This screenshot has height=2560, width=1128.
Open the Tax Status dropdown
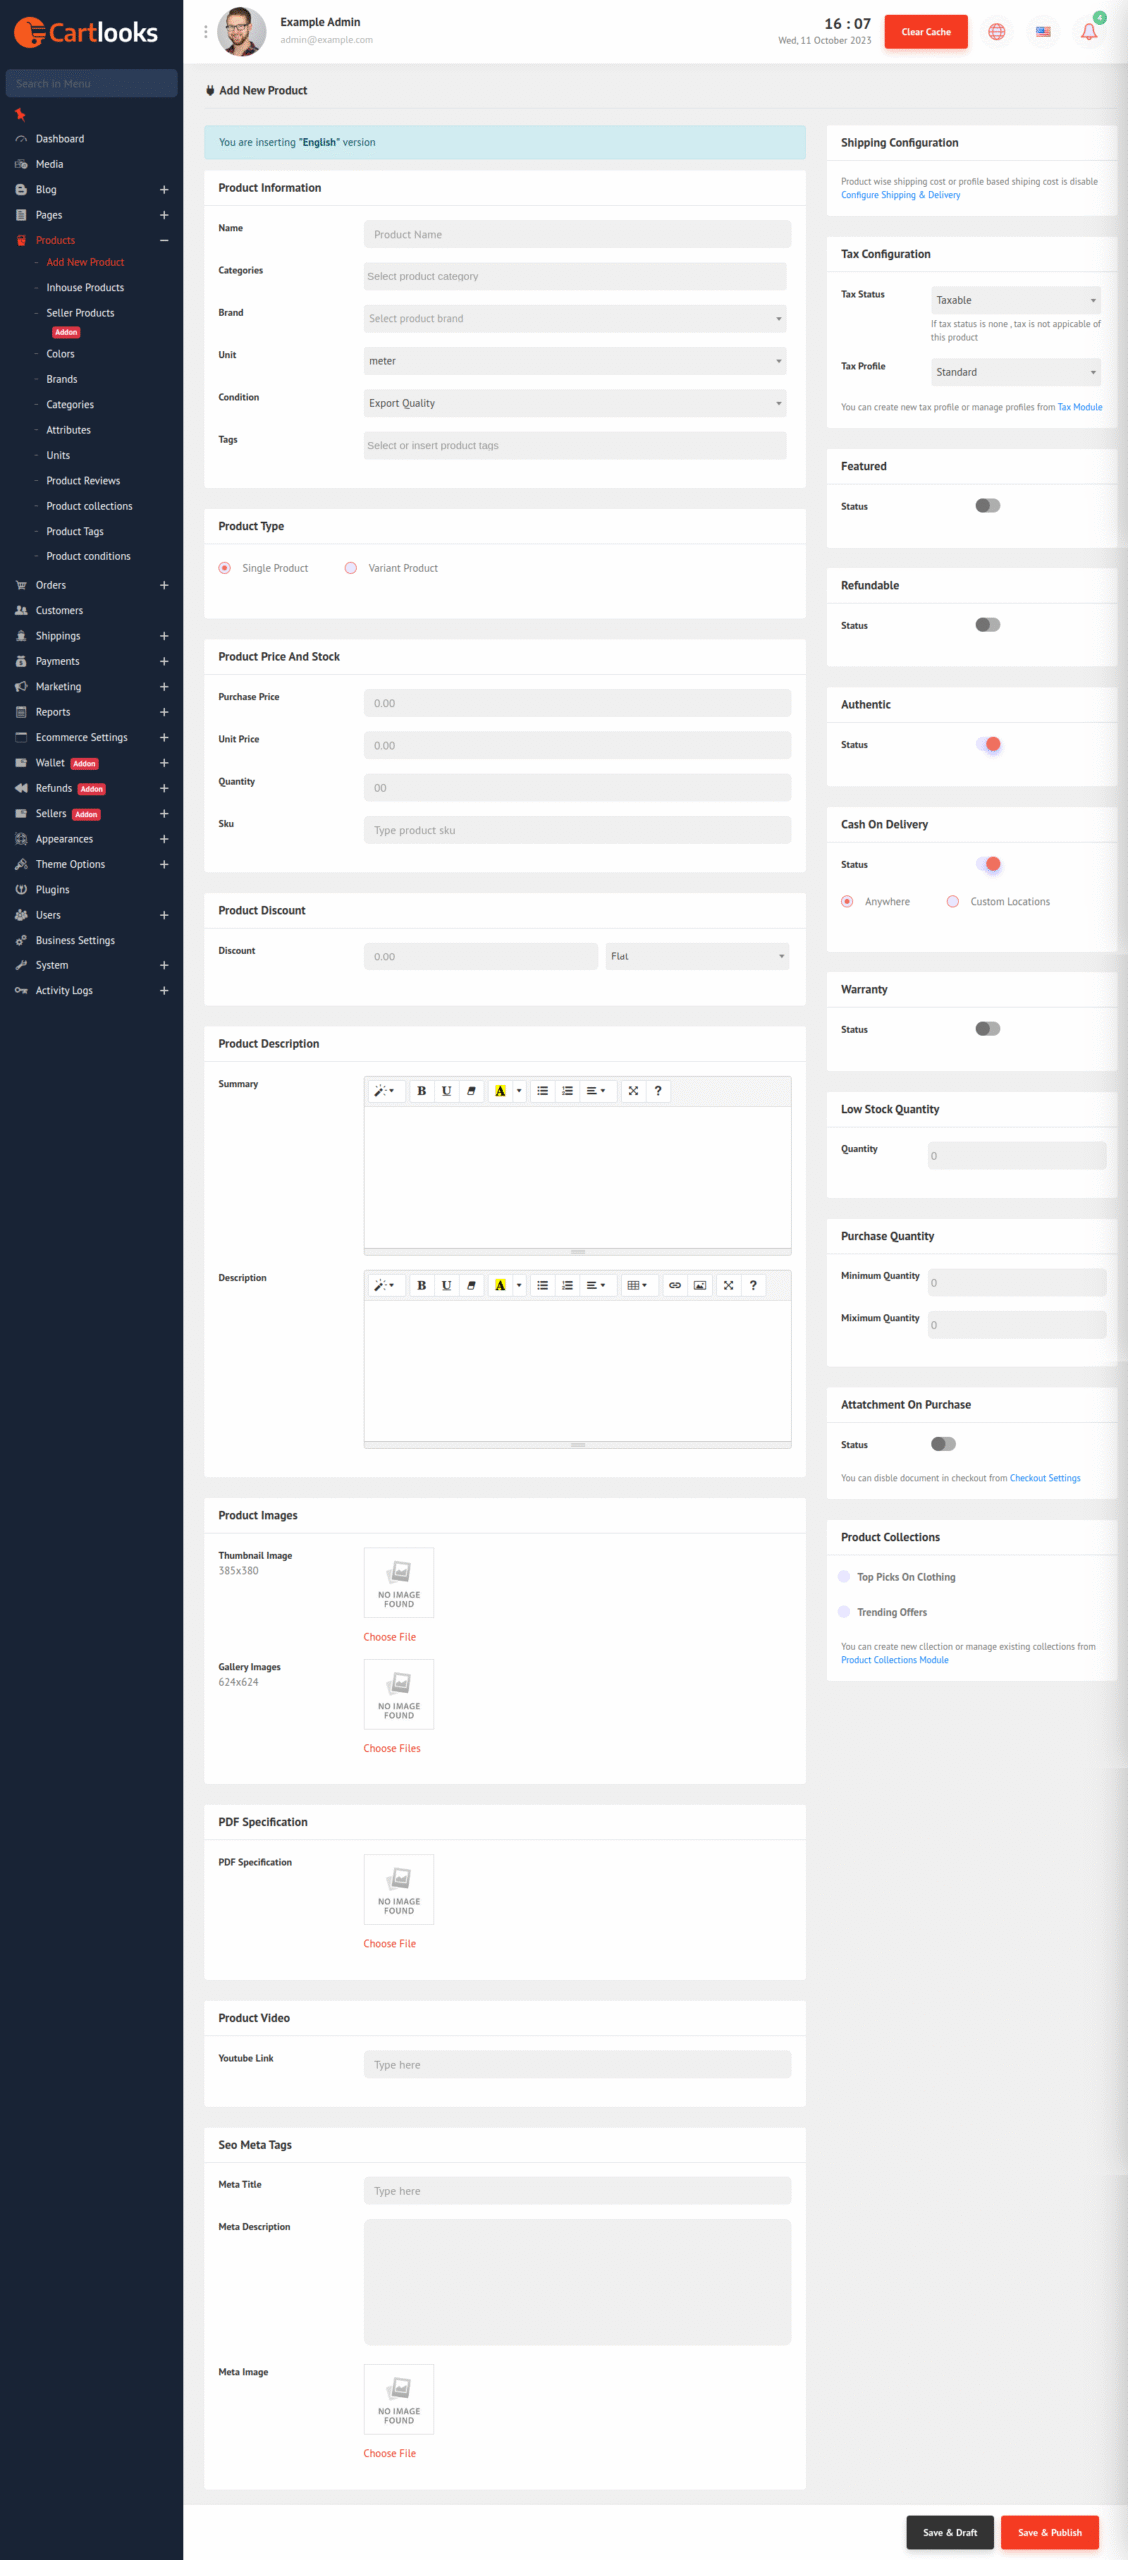point(1015,300)
